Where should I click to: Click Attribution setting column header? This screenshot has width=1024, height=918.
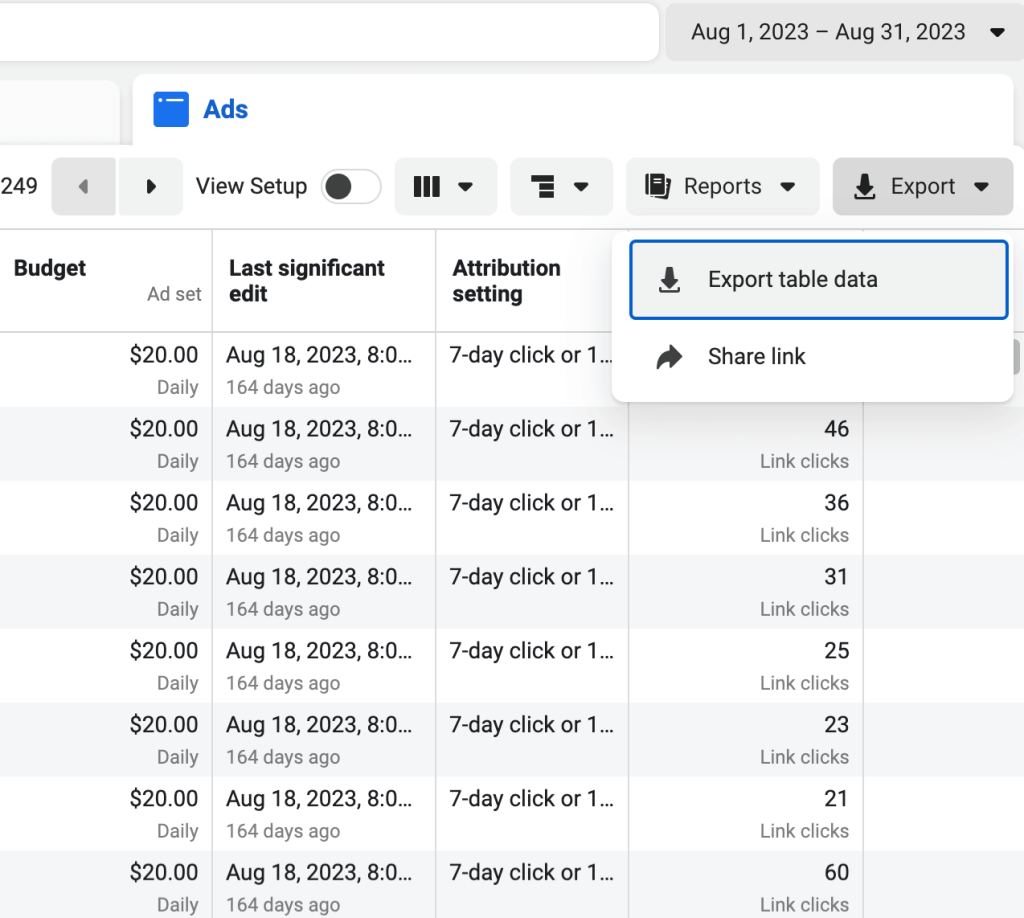506,280
